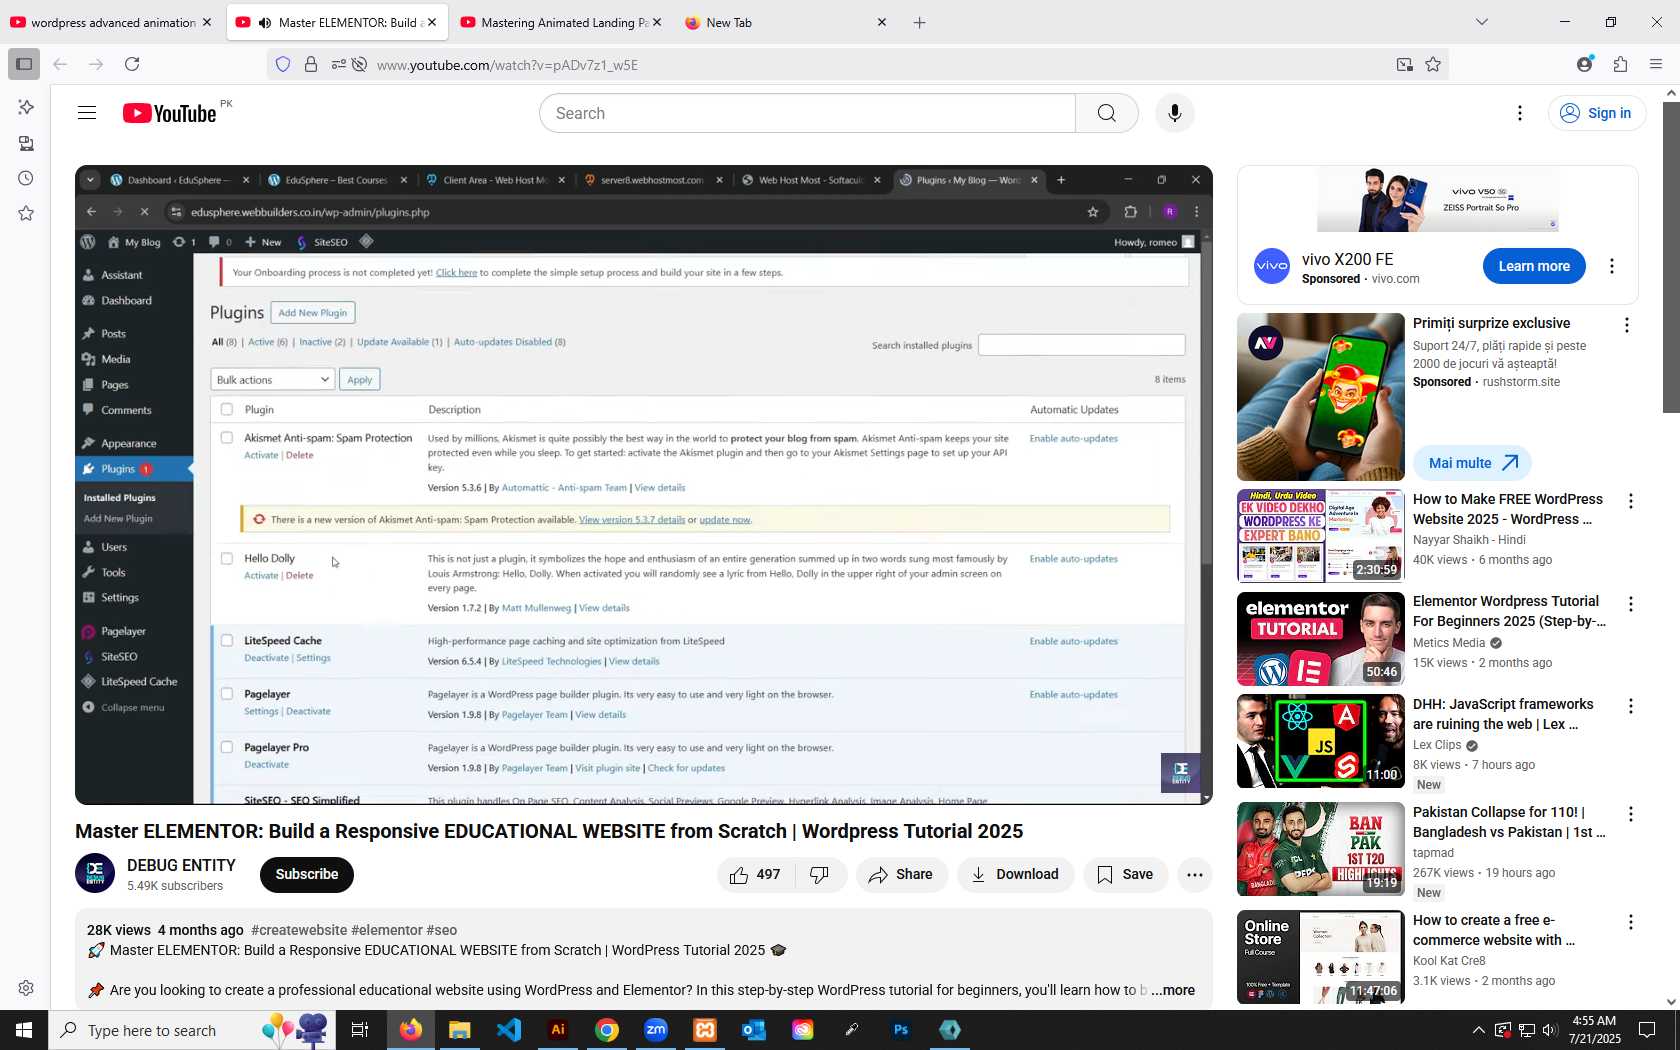
Task: Close the Mastering Animated Landing tab
Action: click(x=656, y=22)
